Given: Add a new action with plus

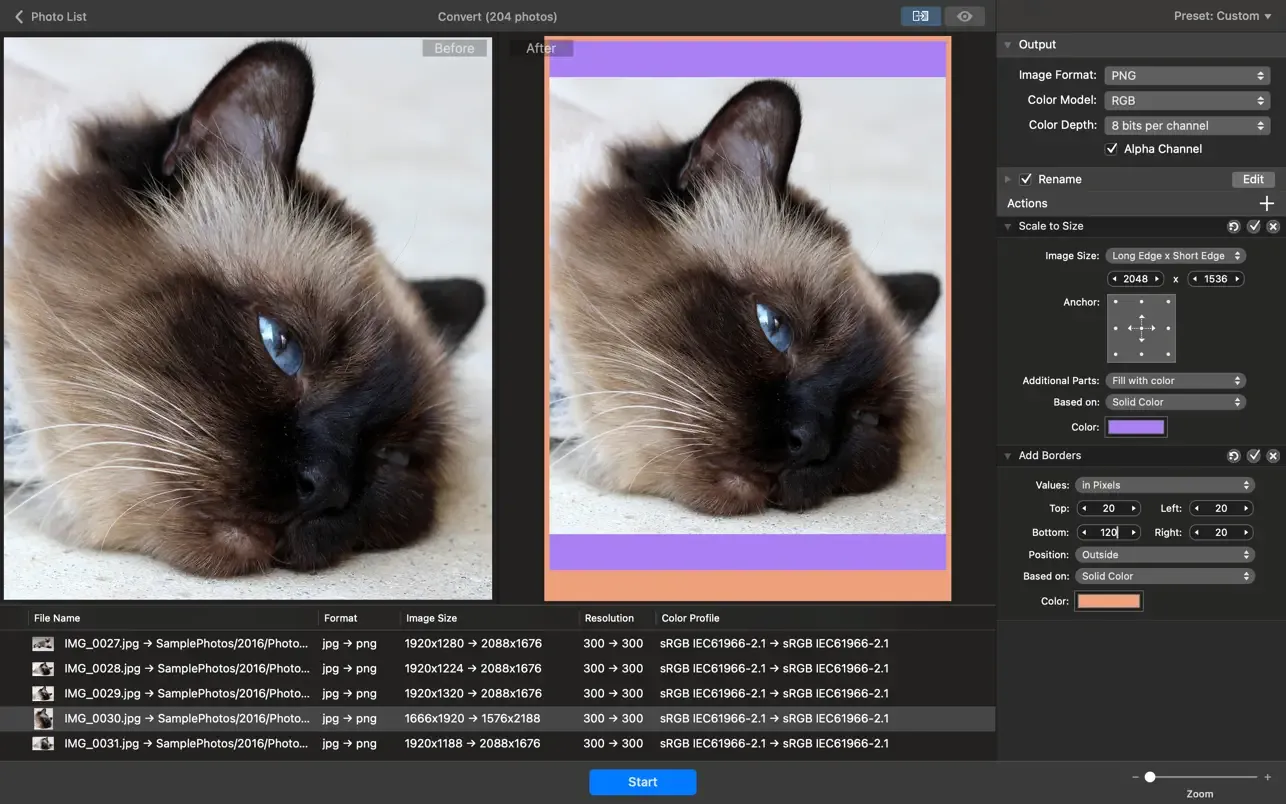Looking at the screenshot, I should (x=1267, y=203).
